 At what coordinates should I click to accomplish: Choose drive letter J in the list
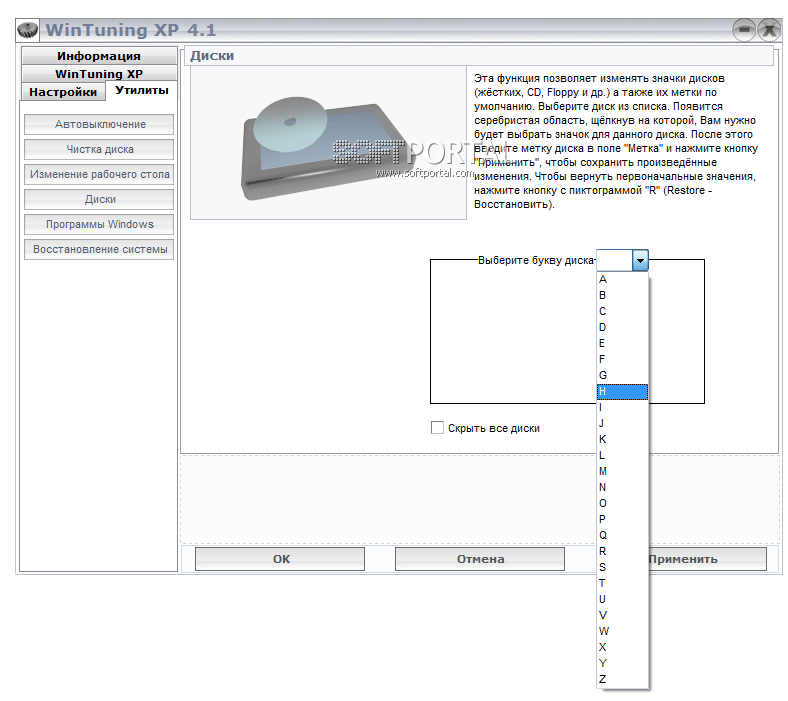tap(622, 424)
